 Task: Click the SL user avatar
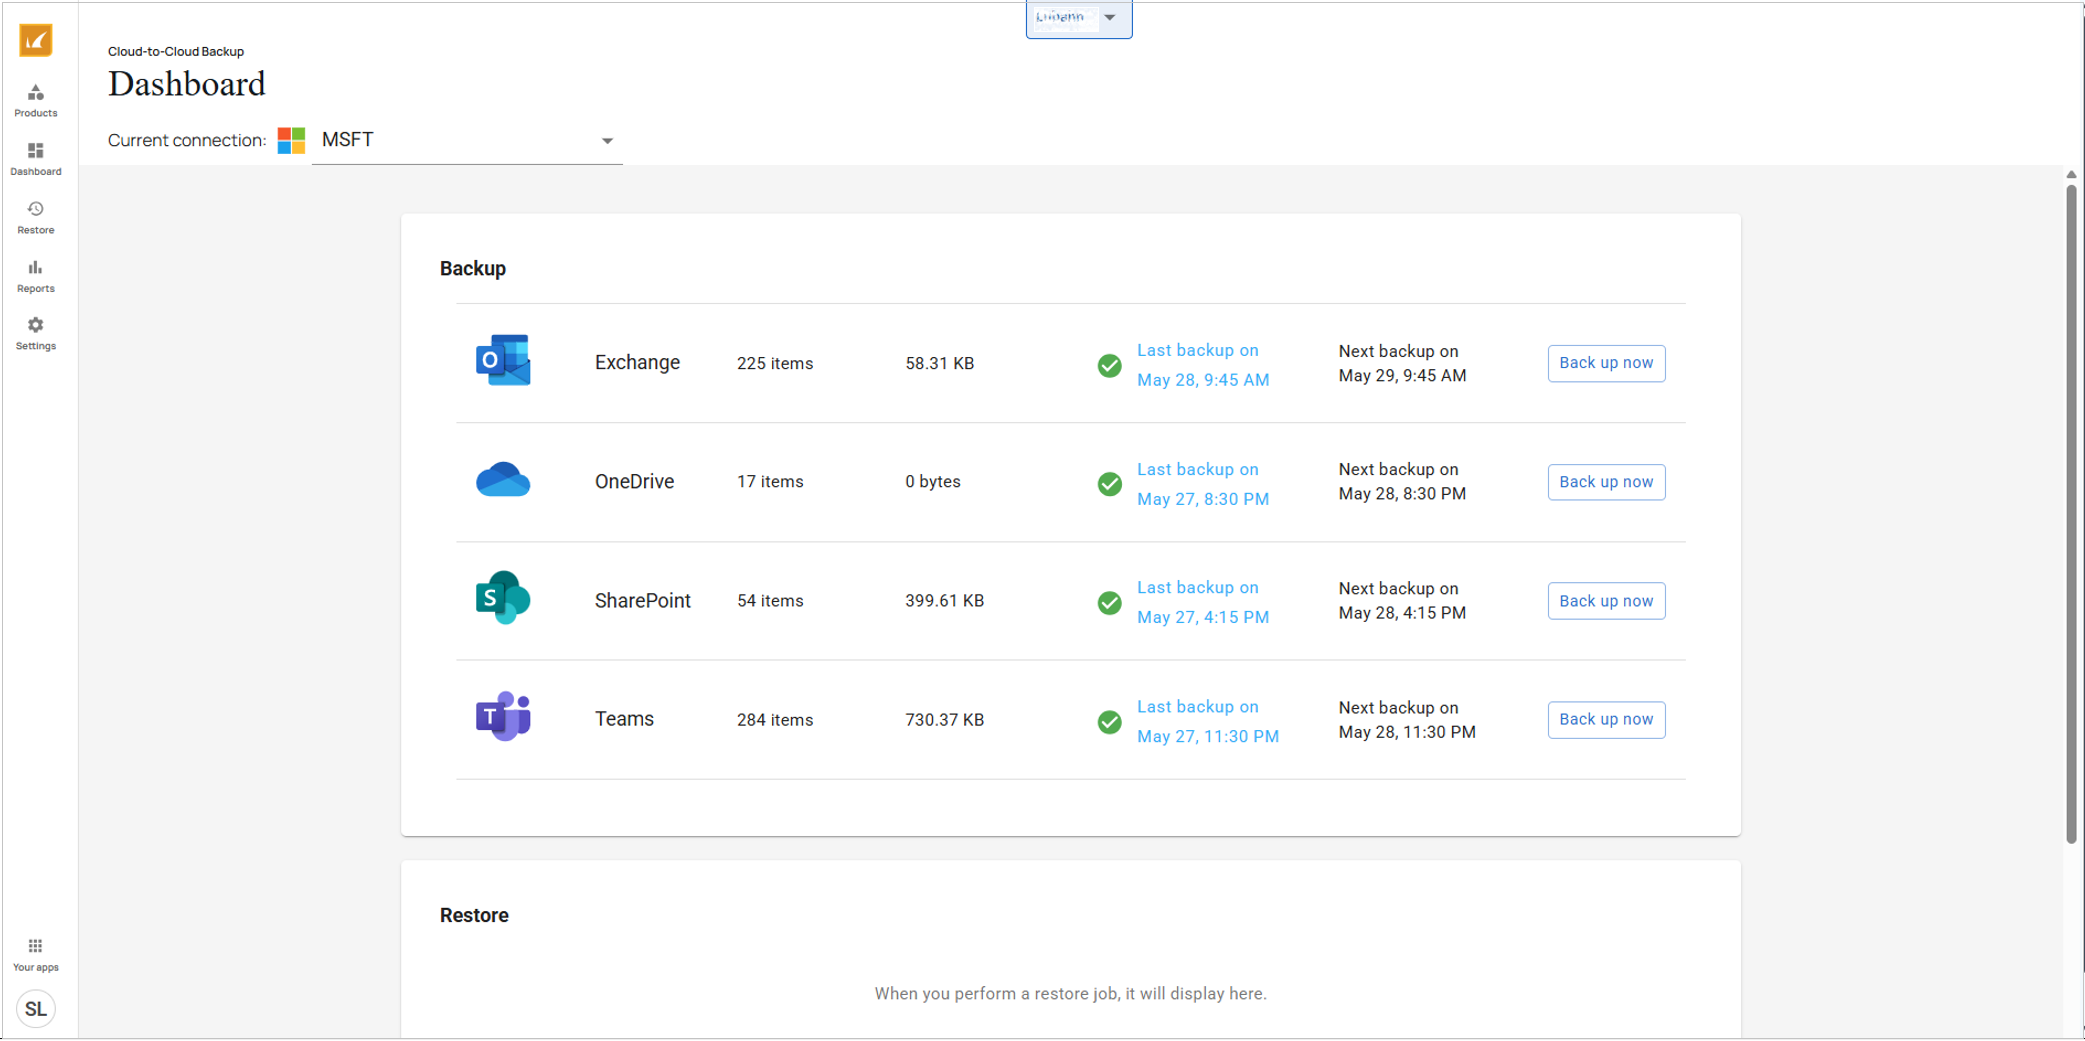pos(36,1009)
